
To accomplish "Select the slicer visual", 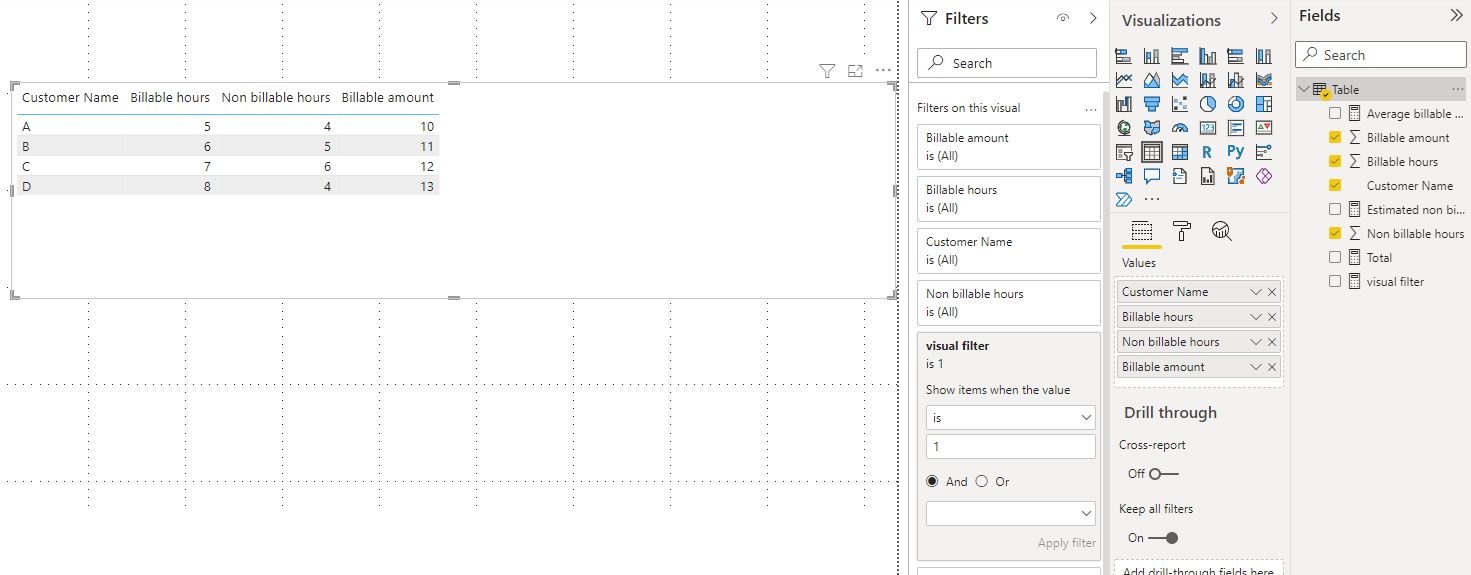I will point(1124,152).
